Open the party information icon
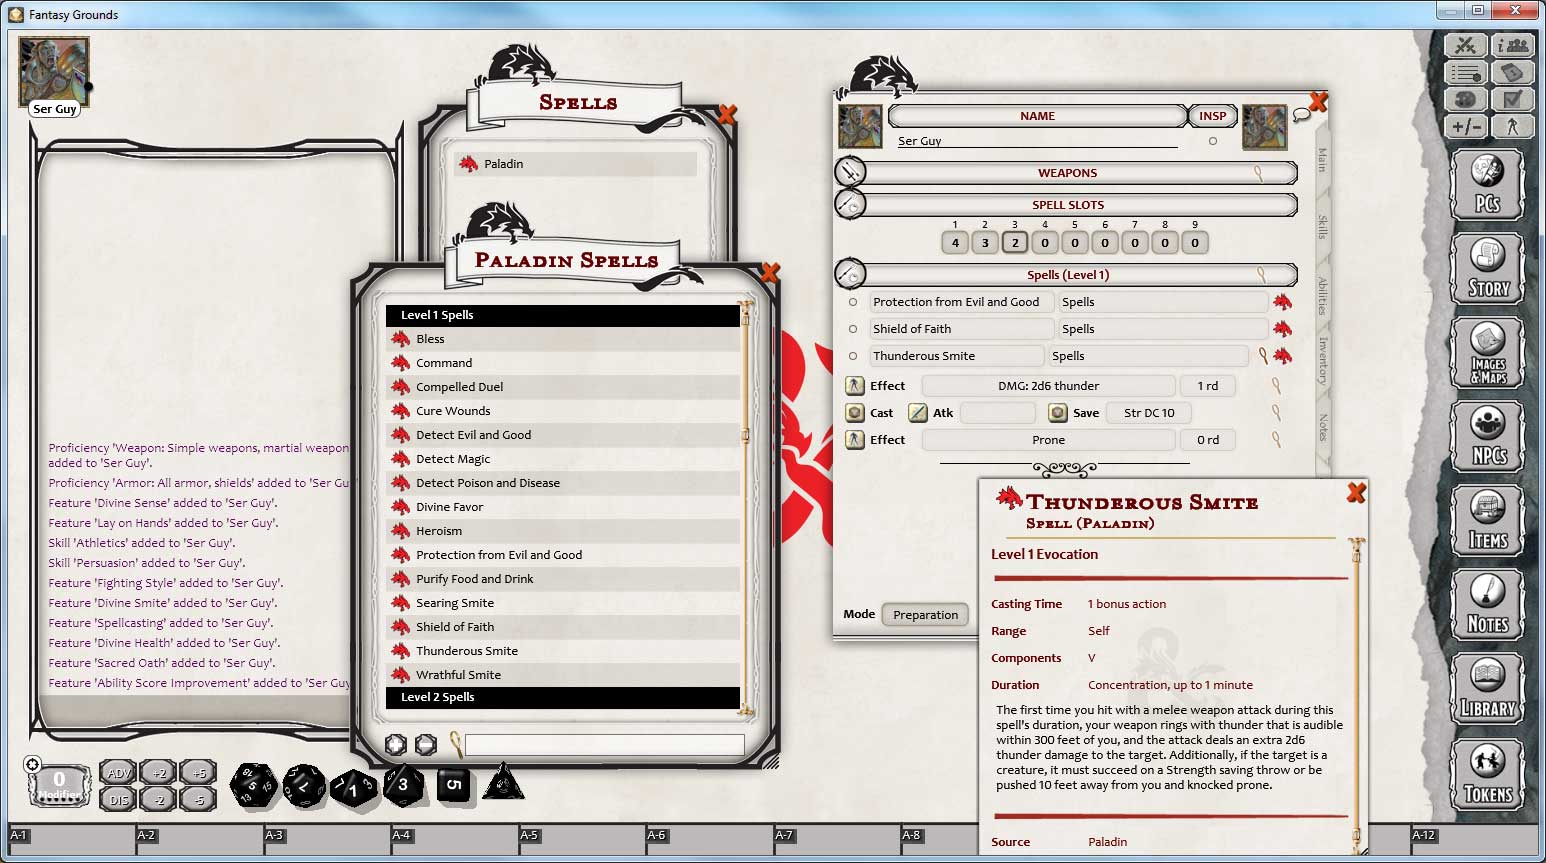The image size is (1546, 863). [x=1514, y=45]
